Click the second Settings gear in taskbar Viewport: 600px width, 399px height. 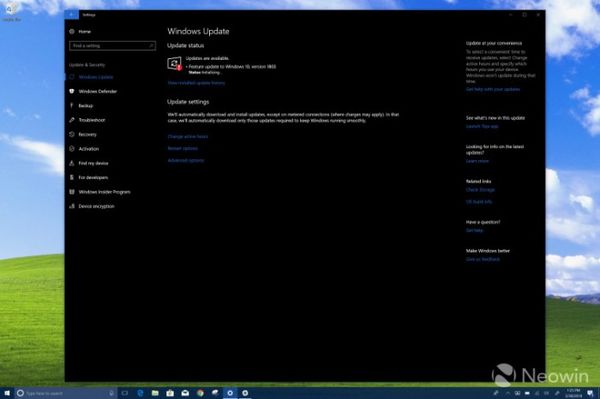point(245,393)
